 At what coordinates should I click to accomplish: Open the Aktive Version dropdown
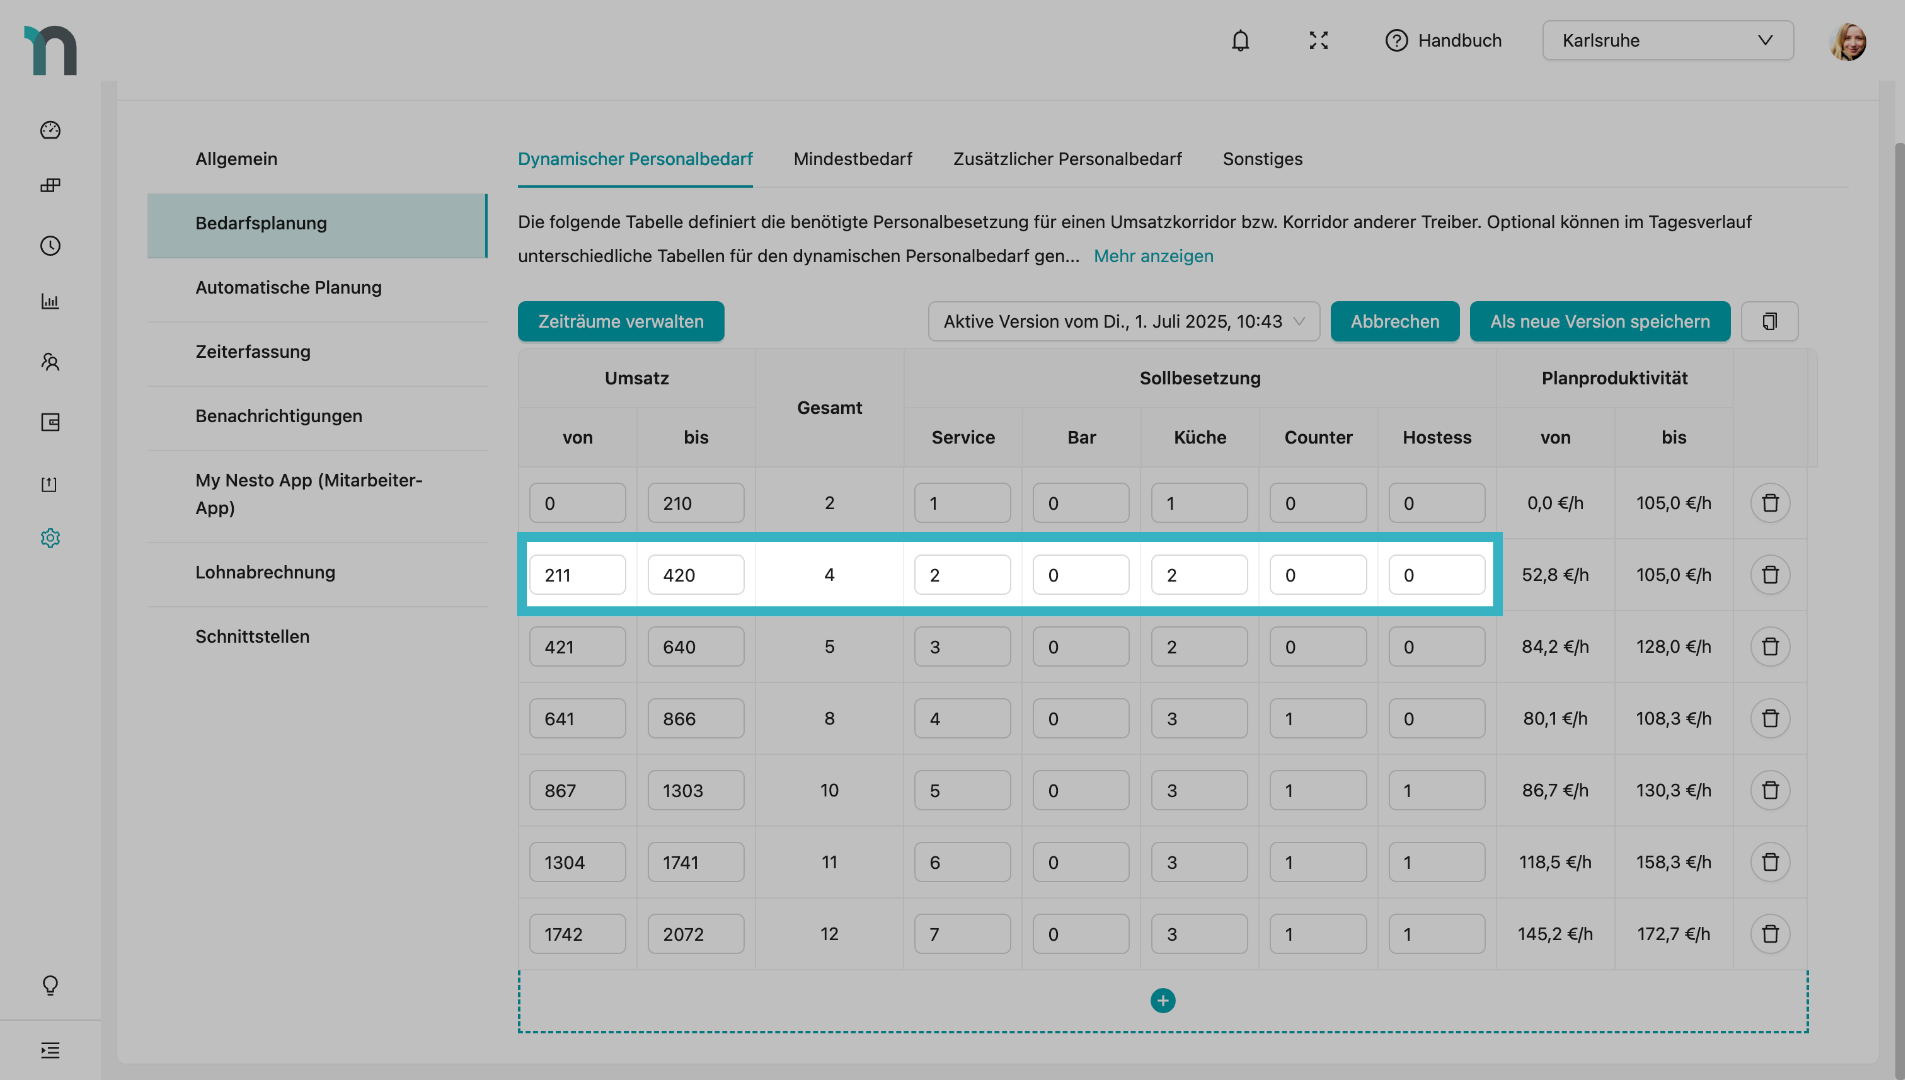pos(1123,322)
